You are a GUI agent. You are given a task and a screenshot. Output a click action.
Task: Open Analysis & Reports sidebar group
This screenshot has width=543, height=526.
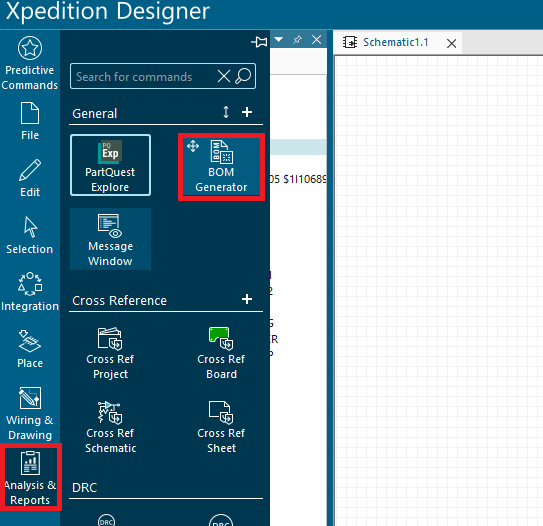[30, 478]
